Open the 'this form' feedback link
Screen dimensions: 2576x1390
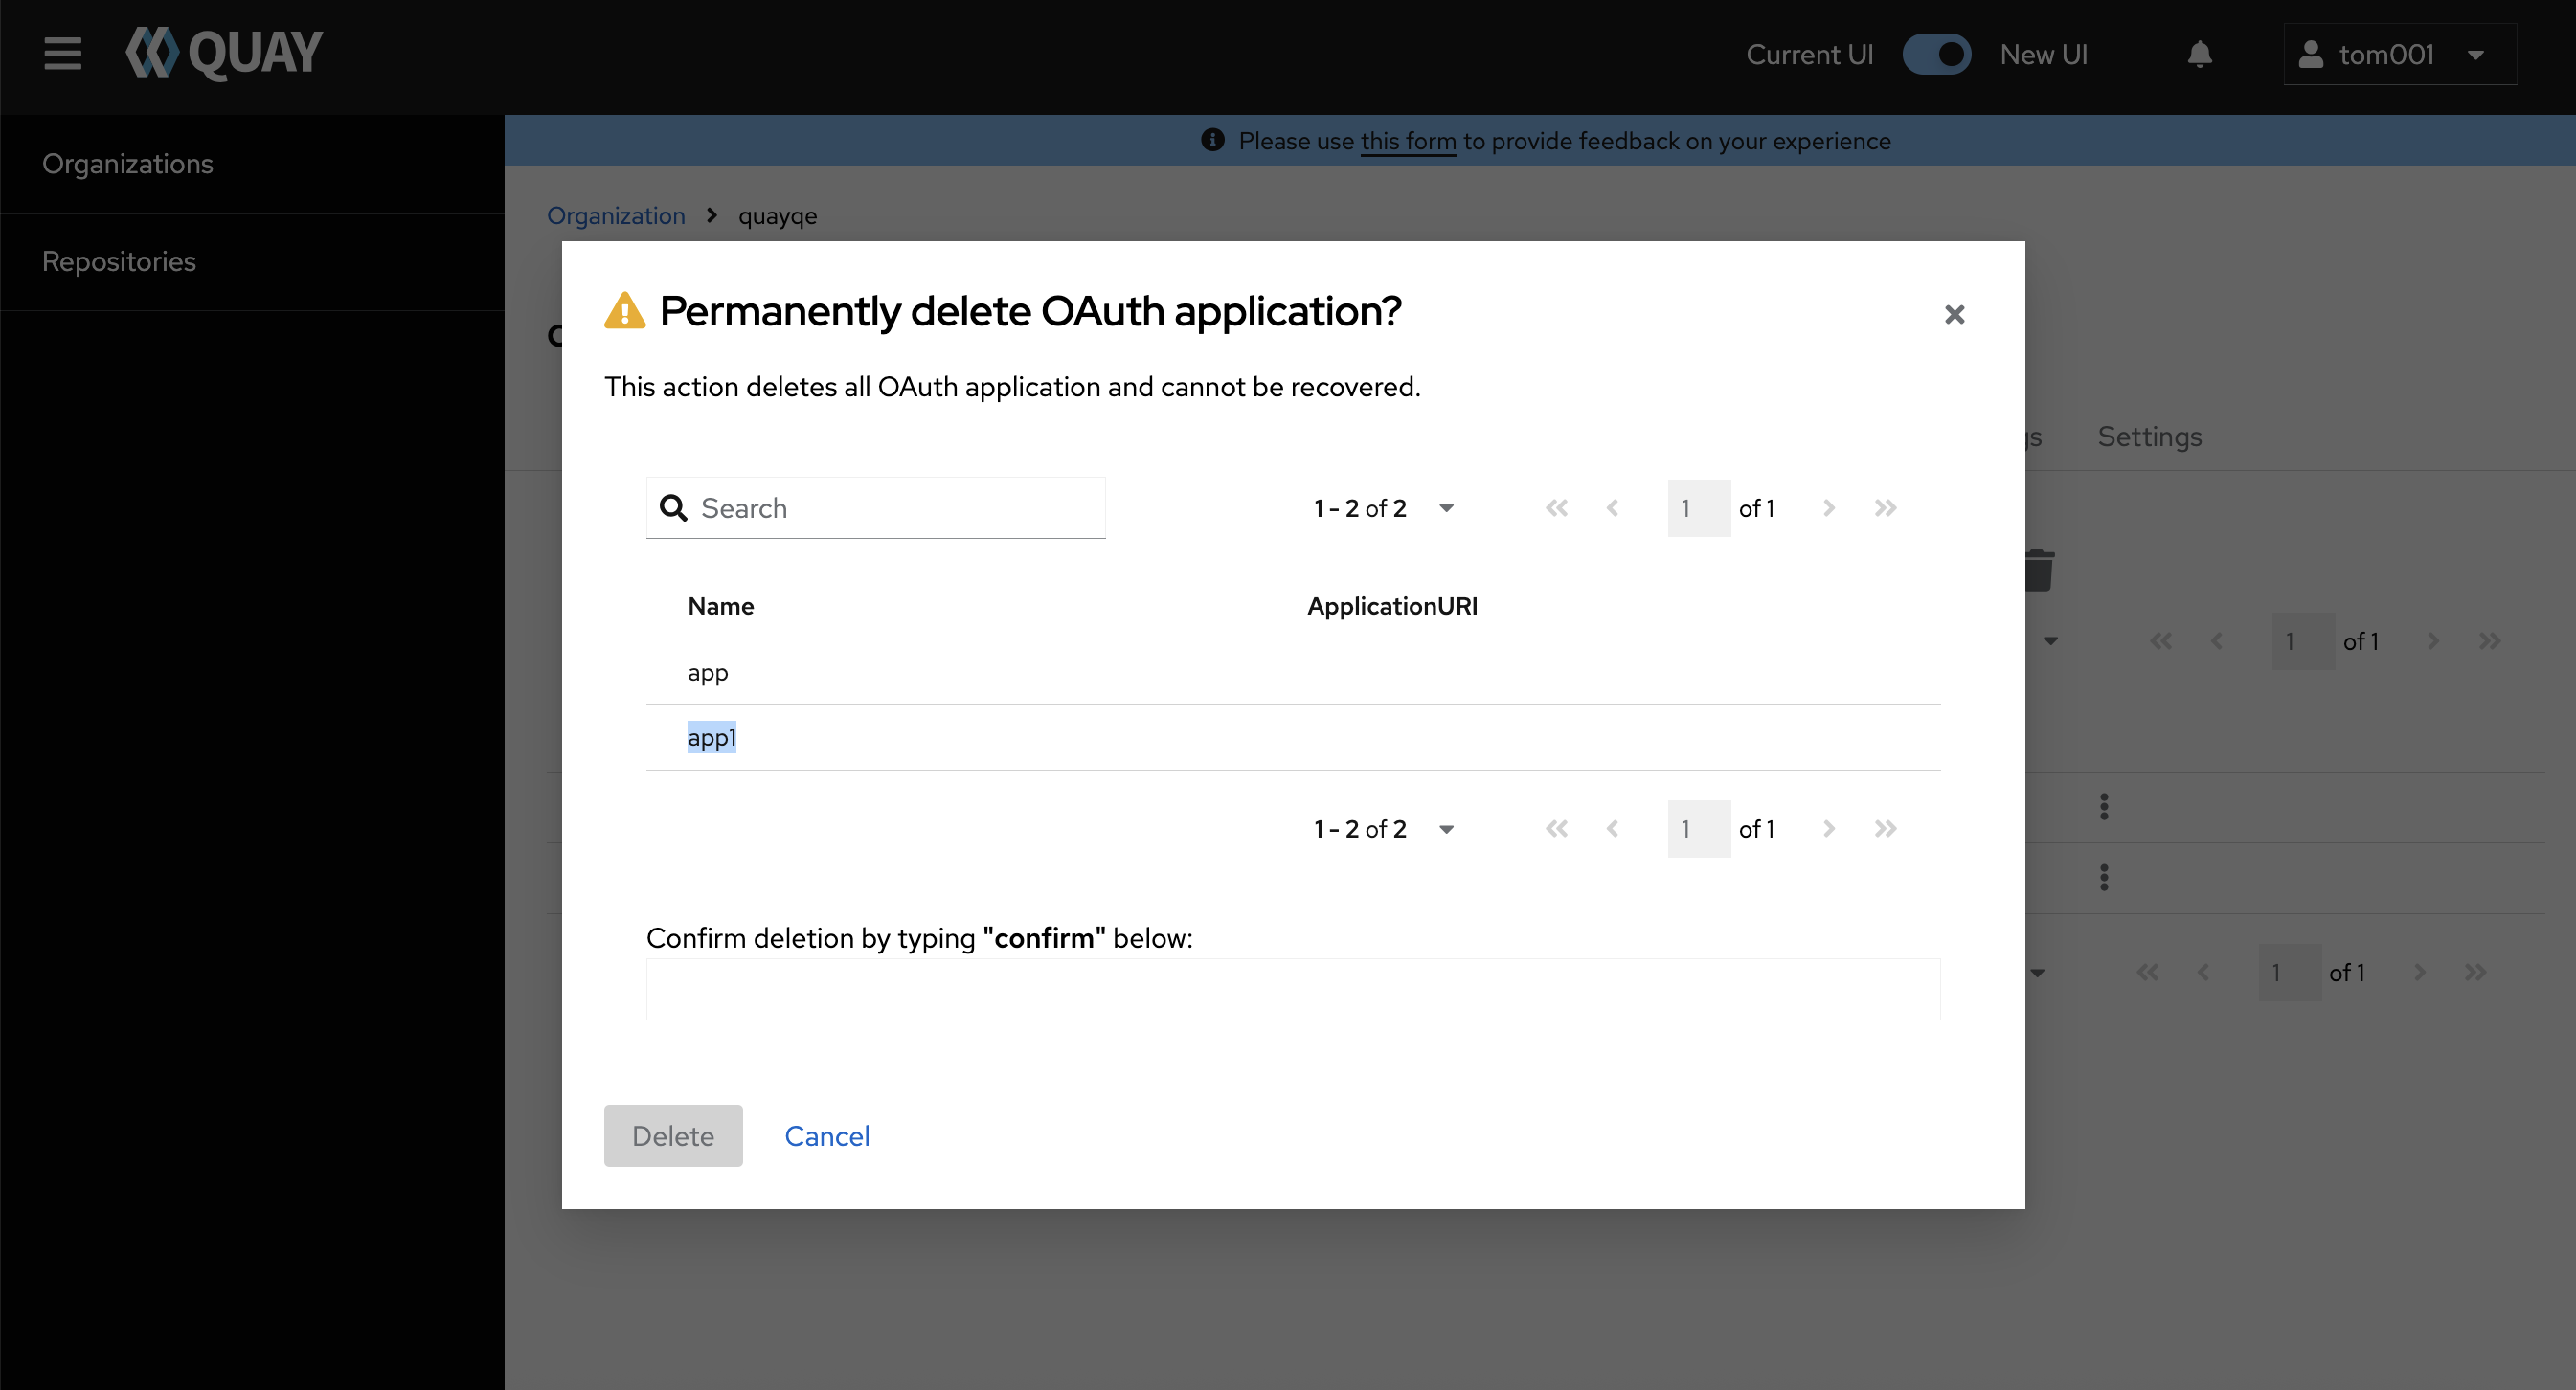click(x=1408, y=141)
